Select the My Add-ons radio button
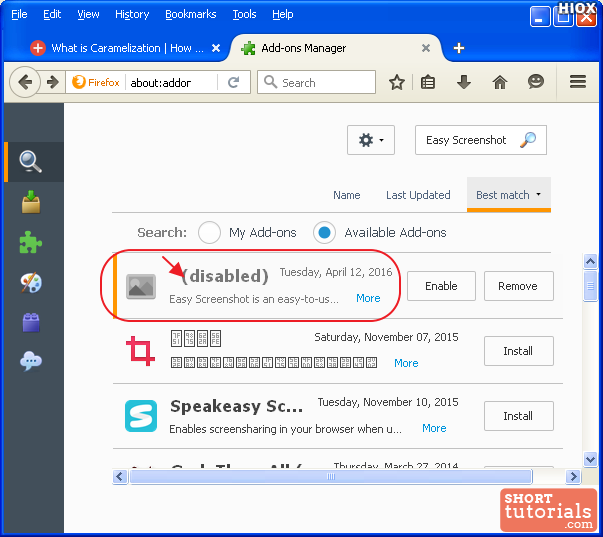This screenshot has width=603, height=537. pyautogui.click(x=209, y=232)
